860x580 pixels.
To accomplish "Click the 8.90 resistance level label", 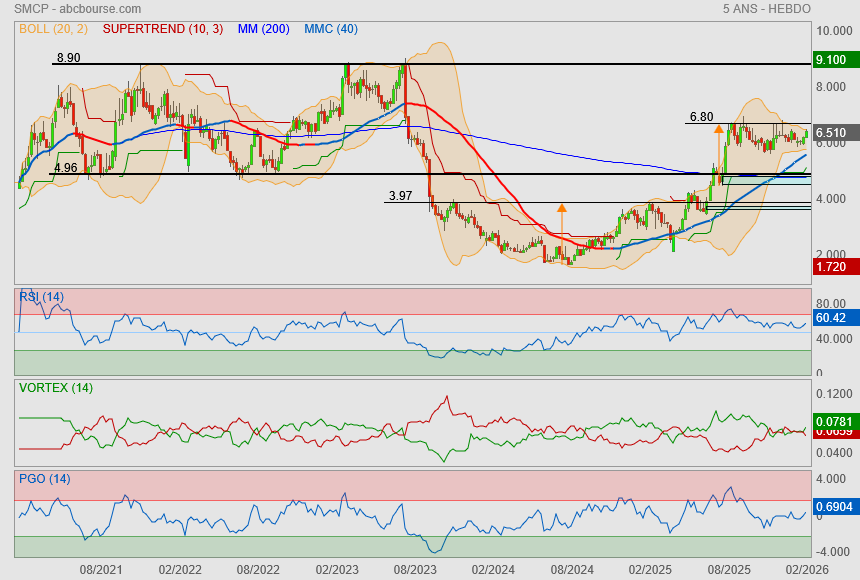I will (x=68, y=58).
